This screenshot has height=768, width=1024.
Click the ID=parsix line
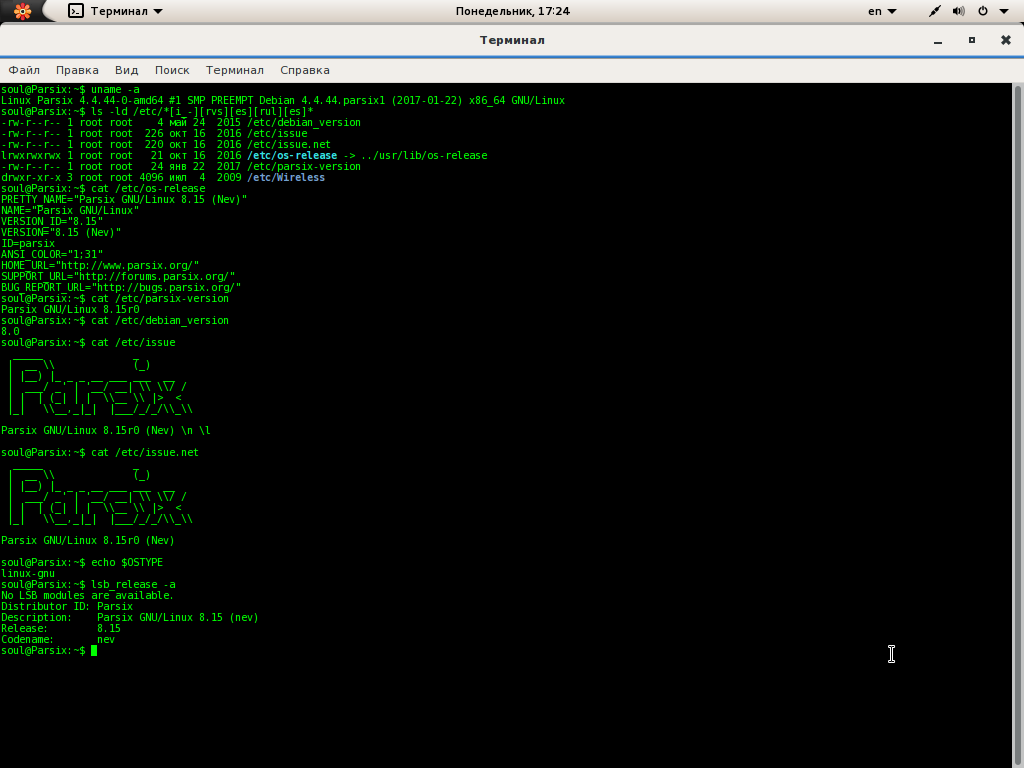[28, 244]
